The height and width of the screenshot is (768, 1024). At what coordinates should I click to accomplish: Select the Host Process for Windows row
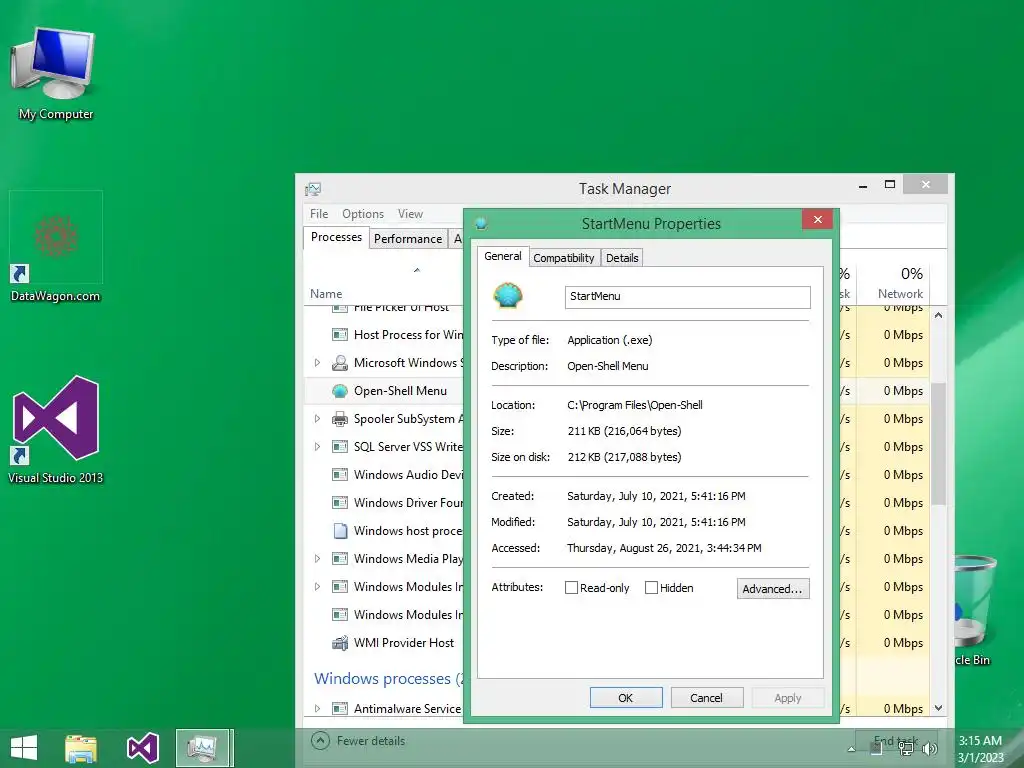coord(383,334)
